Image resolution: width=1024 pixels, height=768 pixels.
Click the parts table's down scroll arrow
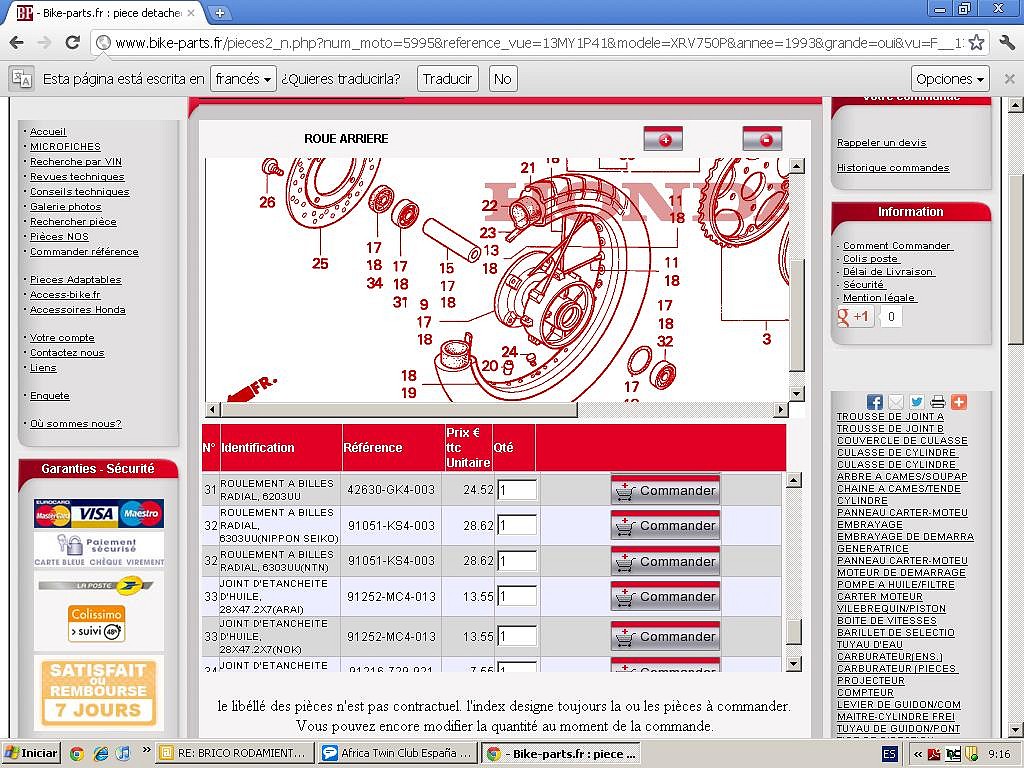tap(793, 664)
